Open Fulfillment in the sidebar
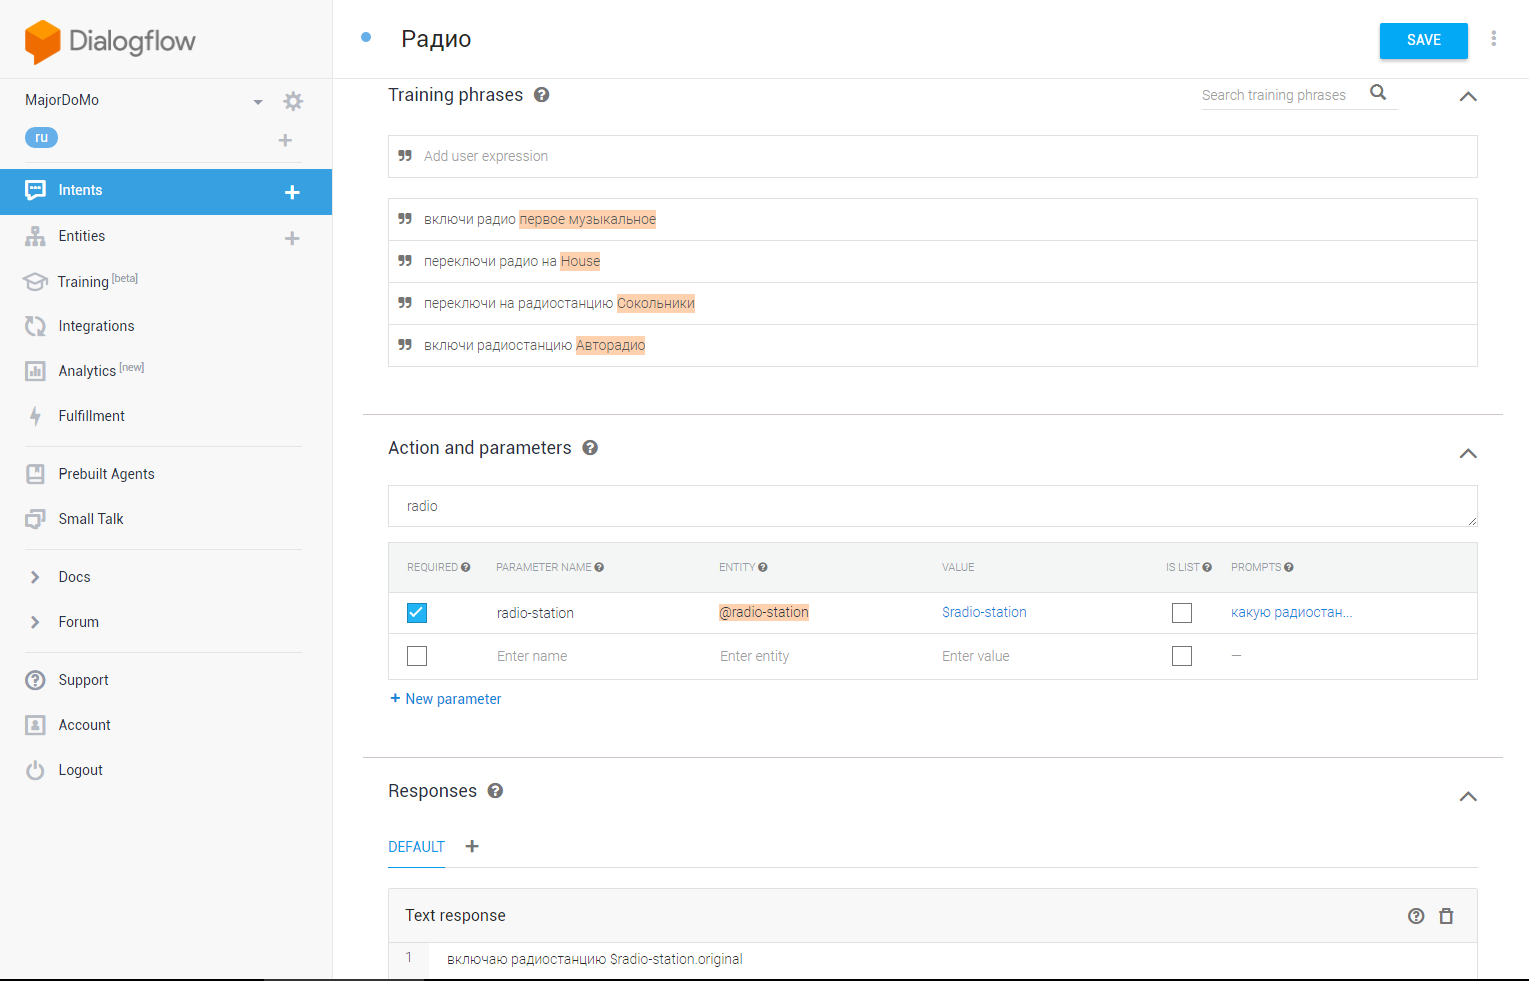 tap(91, 416)
